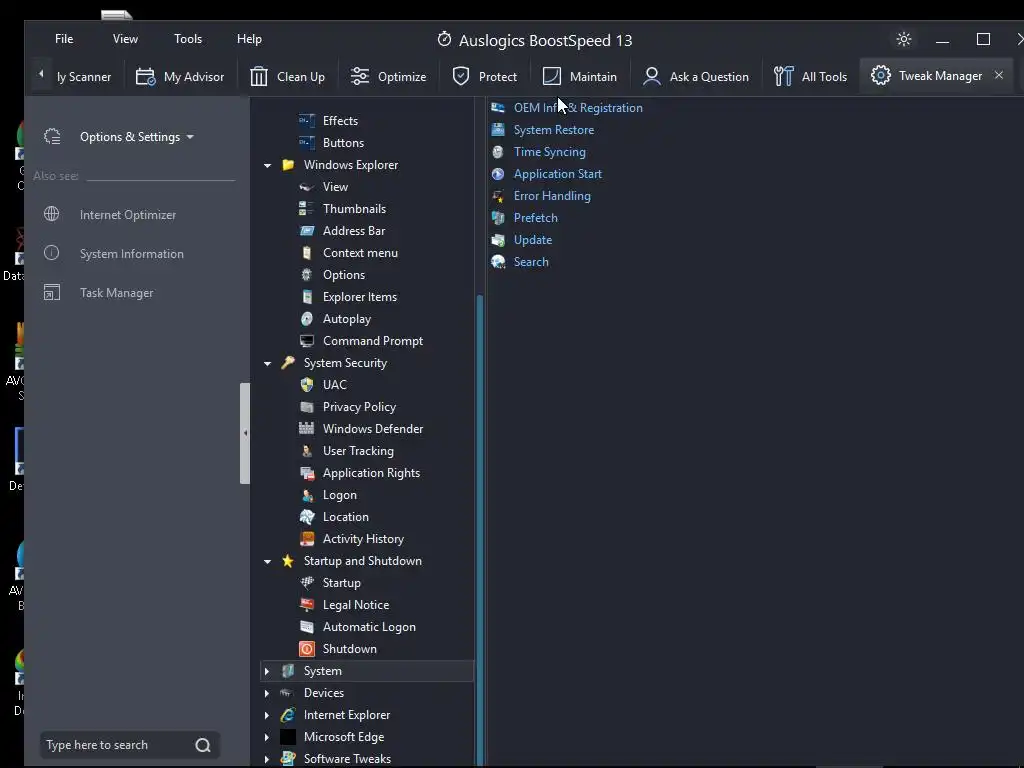
Task: Switch to the Clean Up tab
Action: [287, 76]
